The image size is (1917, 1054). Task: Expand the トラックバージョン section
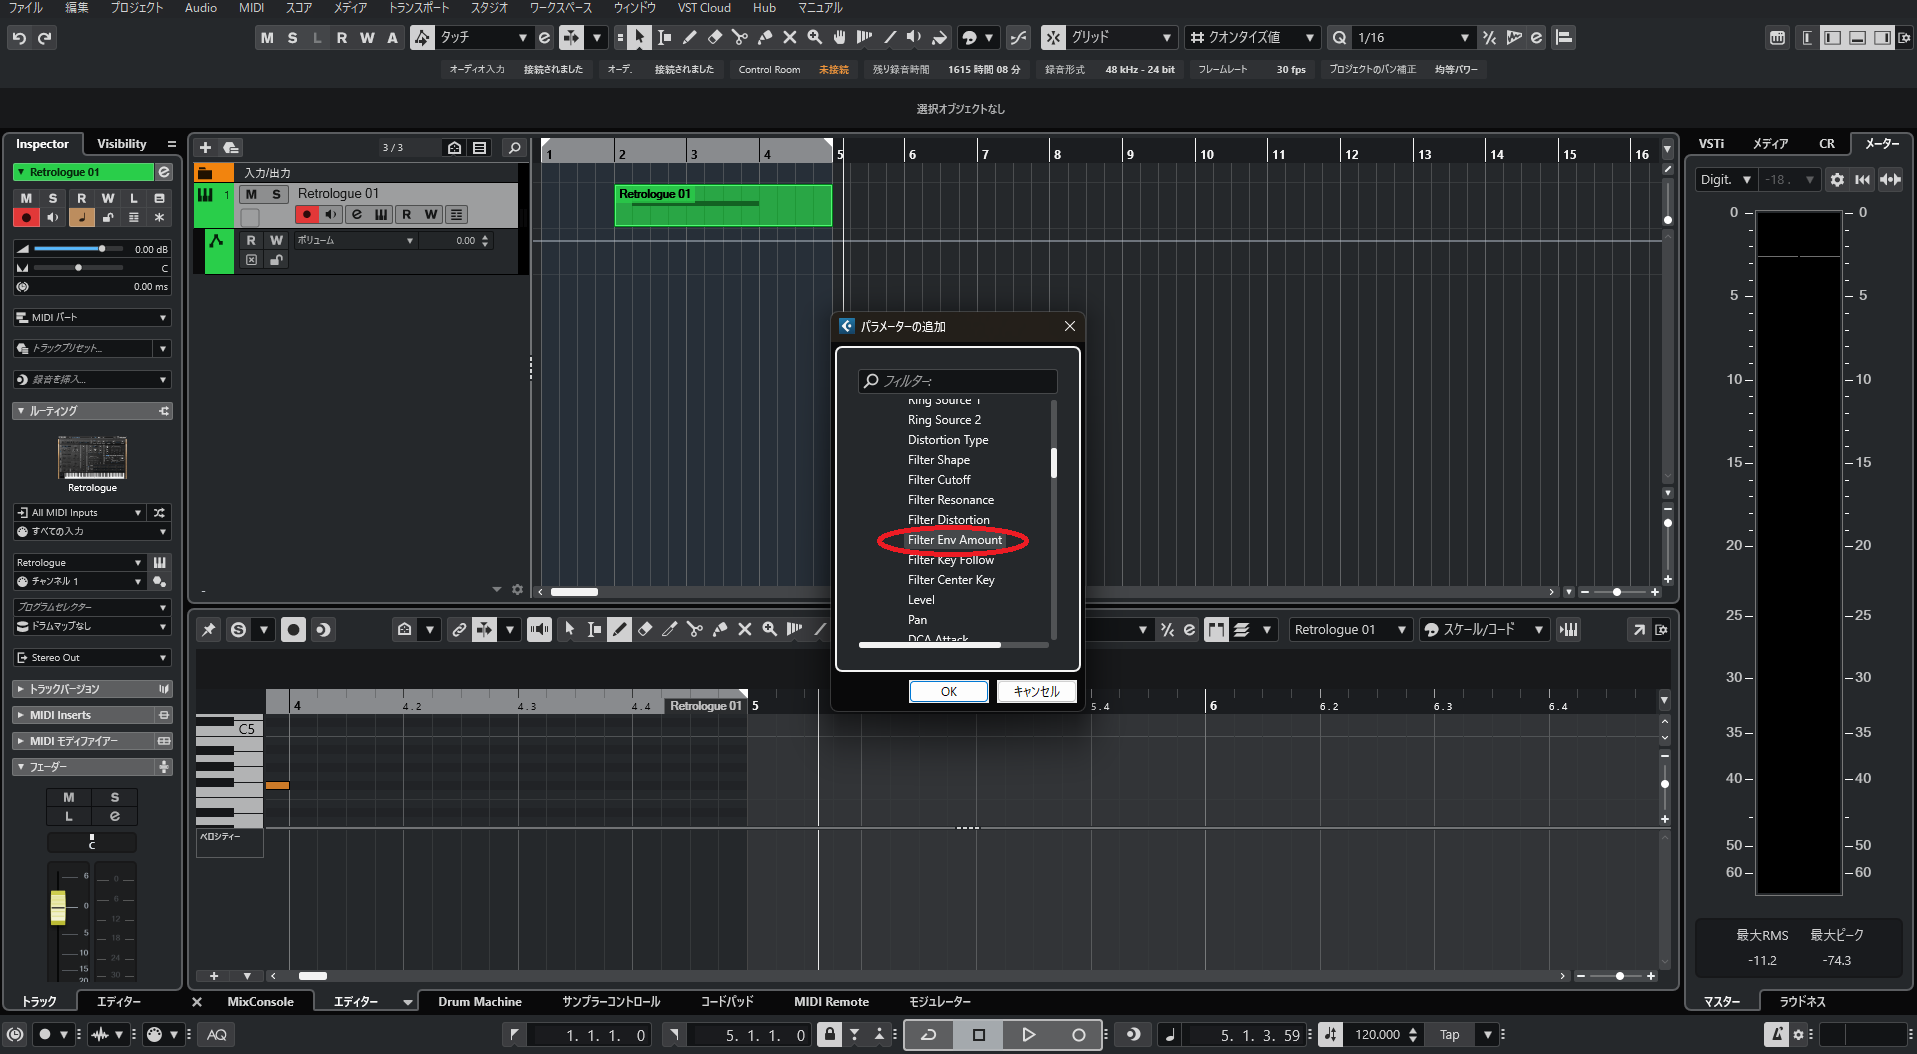pos(92,689)
